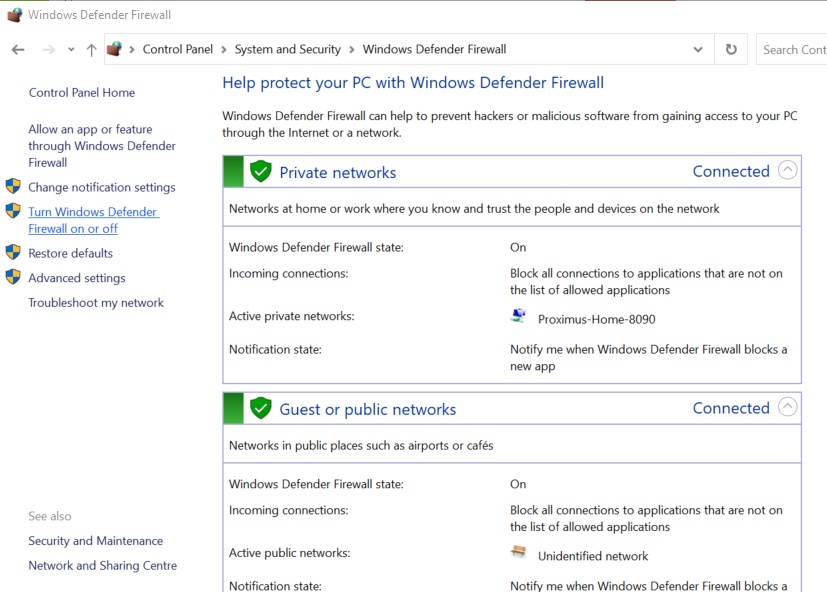The image size is (827, 592).
Task: Click the shield icon next to Restore defaults
Action: coord(13,252)
